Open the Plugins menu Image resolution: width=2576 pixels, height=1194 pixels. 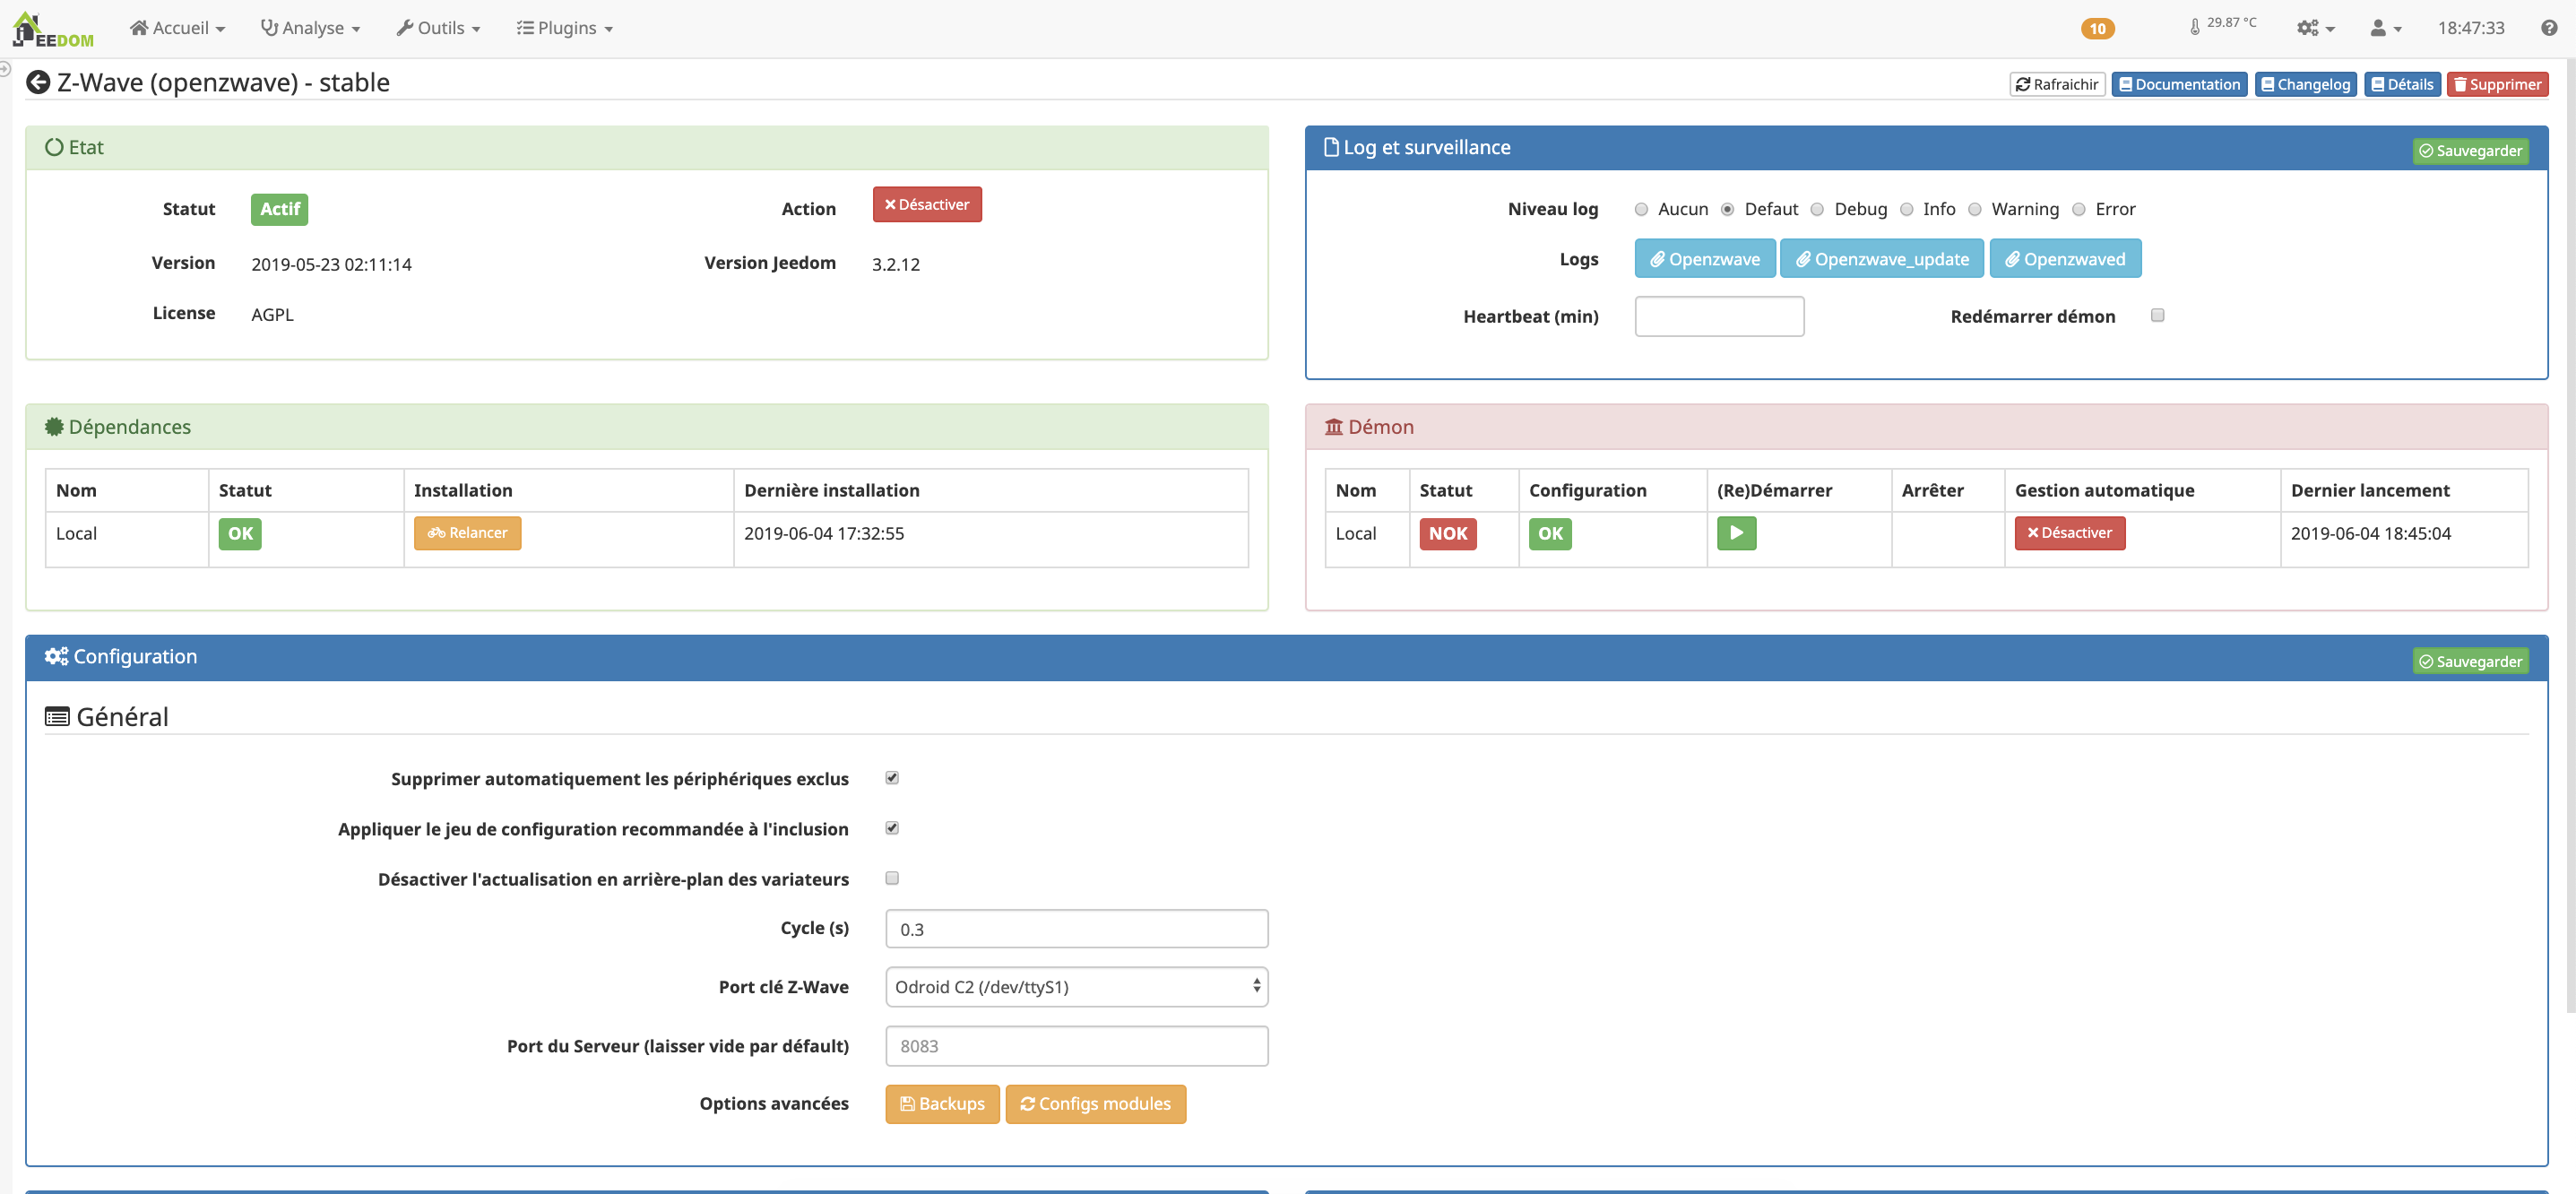(x=565, y=28)
